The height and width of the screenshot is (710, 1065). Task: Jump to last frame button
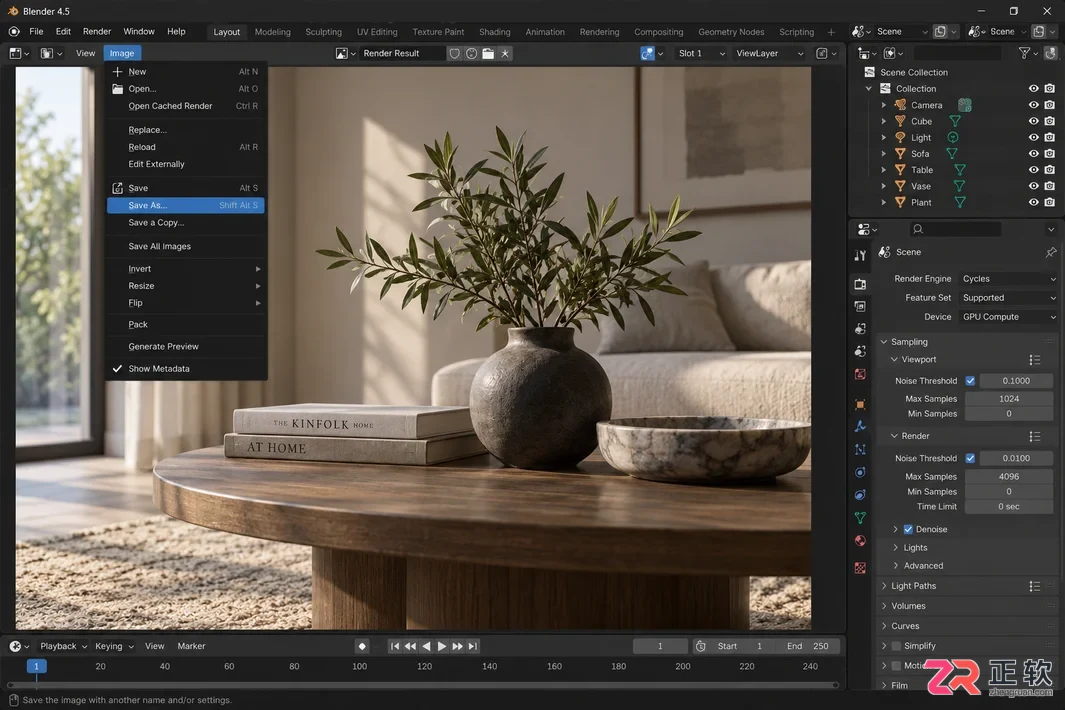[473, 646]
